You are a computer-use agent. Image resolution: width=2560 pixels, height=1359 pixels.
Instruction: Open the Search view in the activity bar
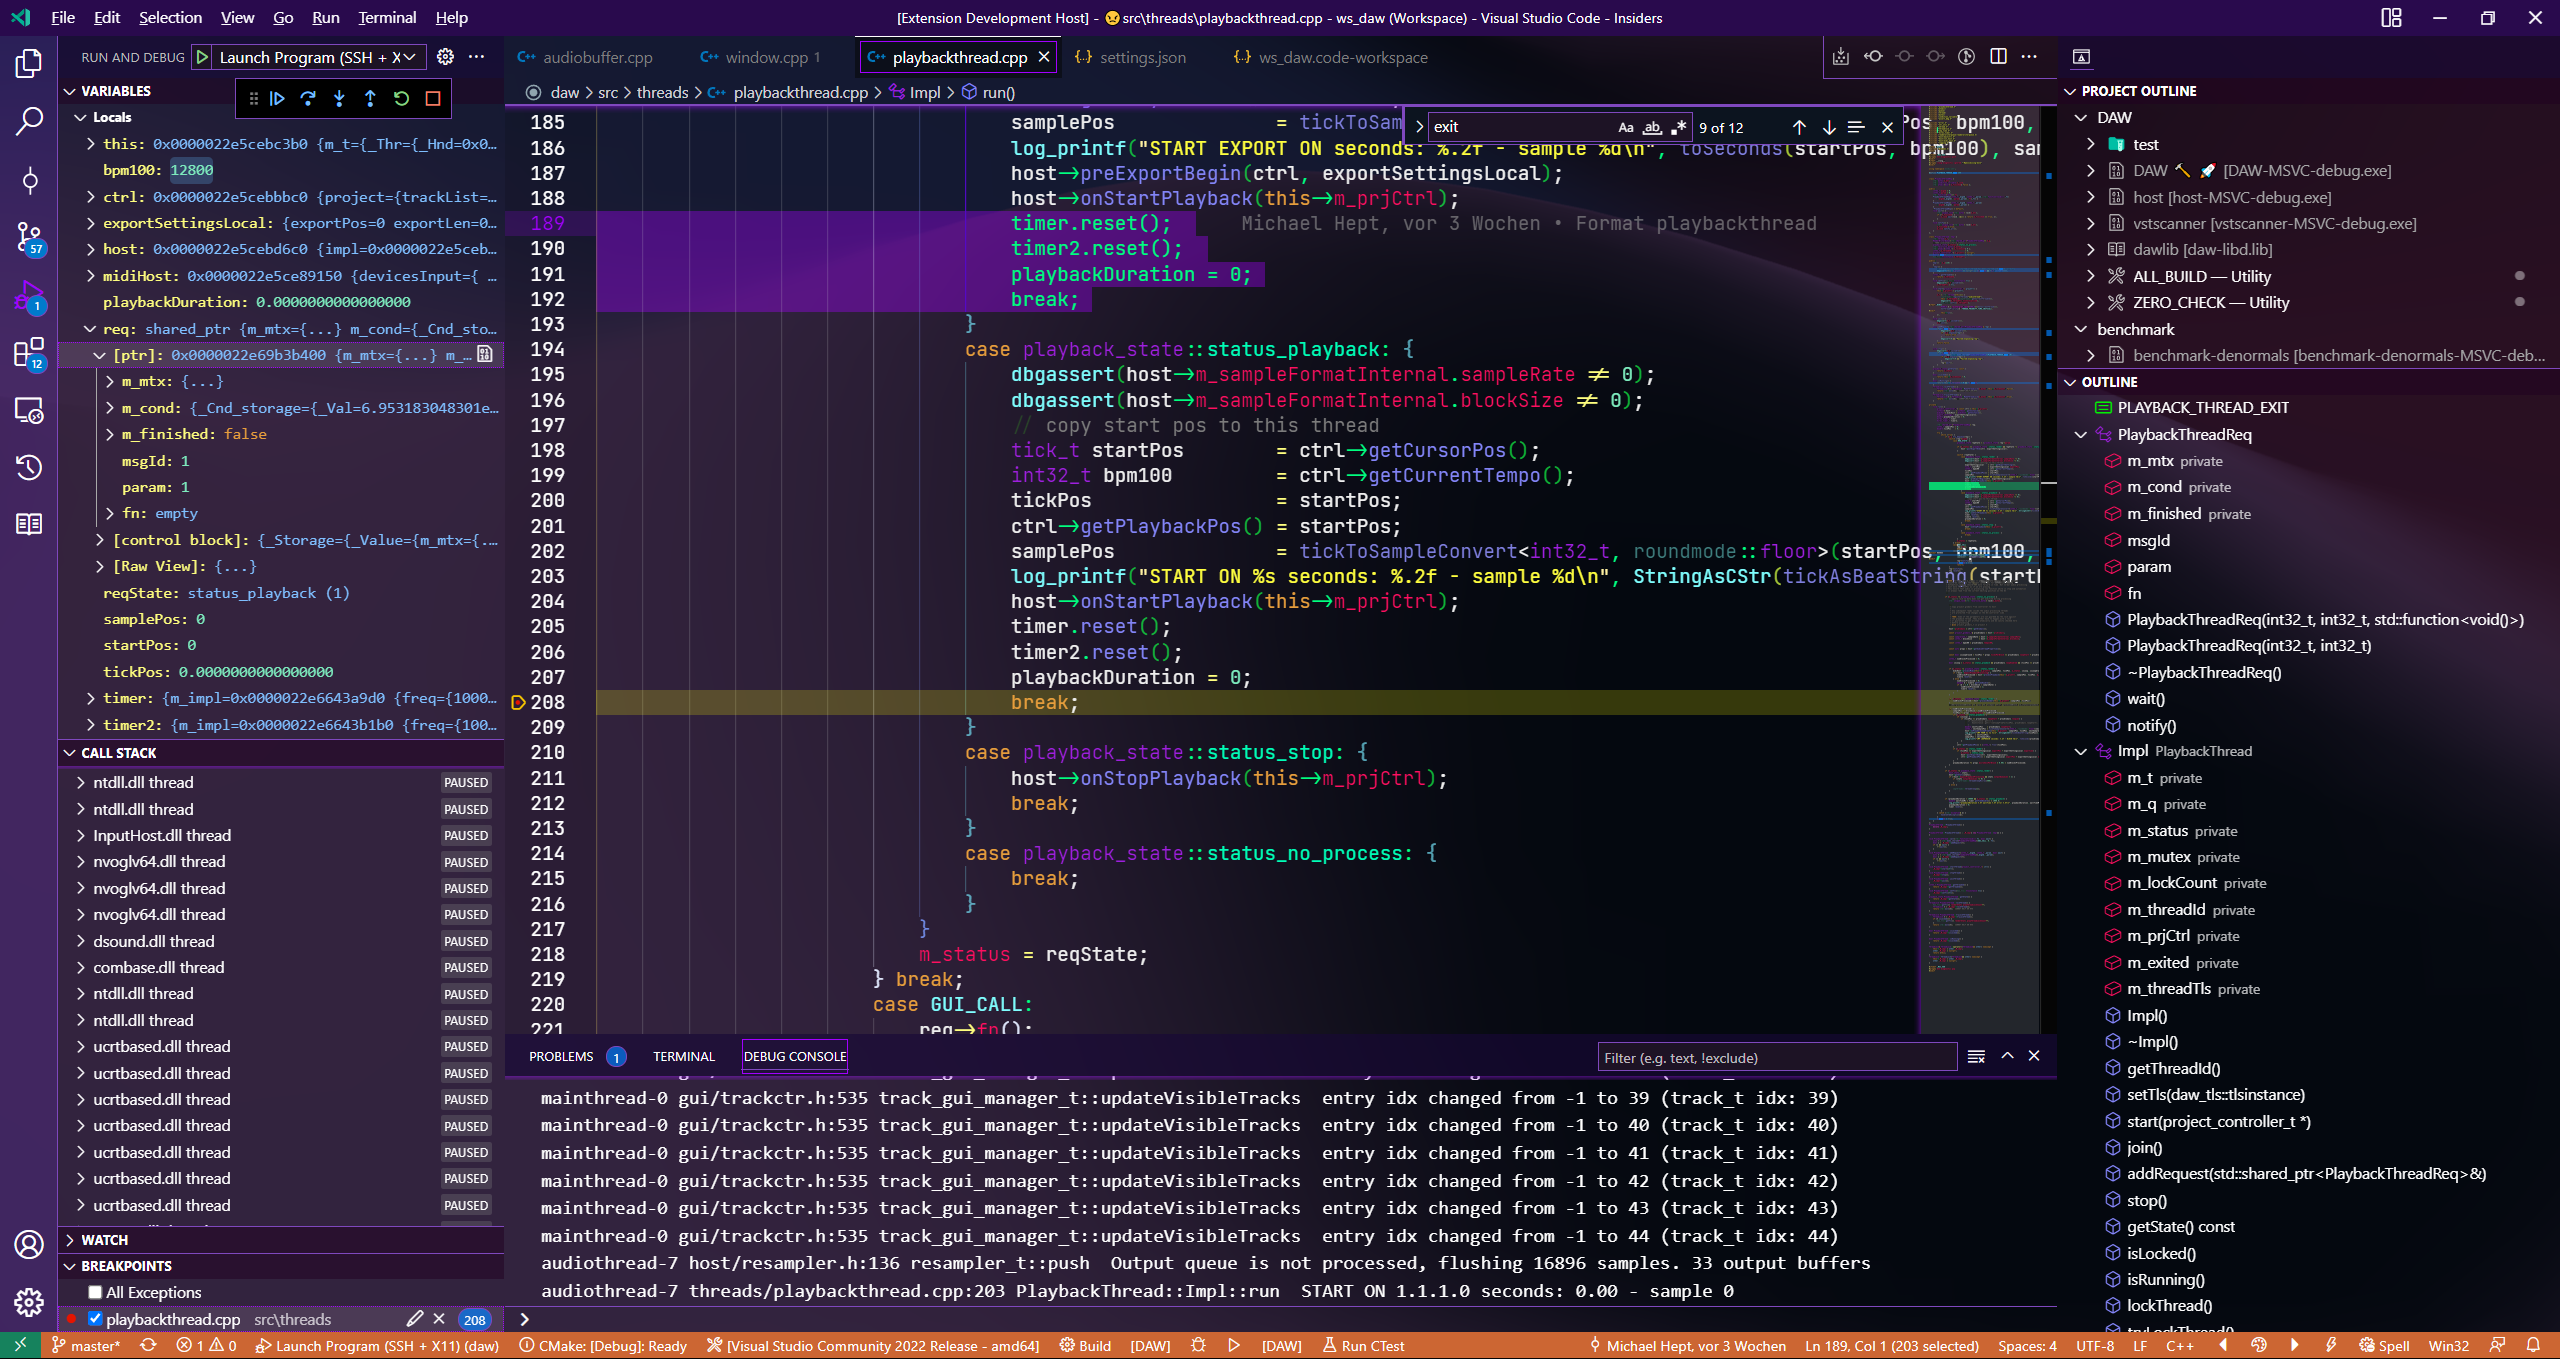(x=29, y=119)
